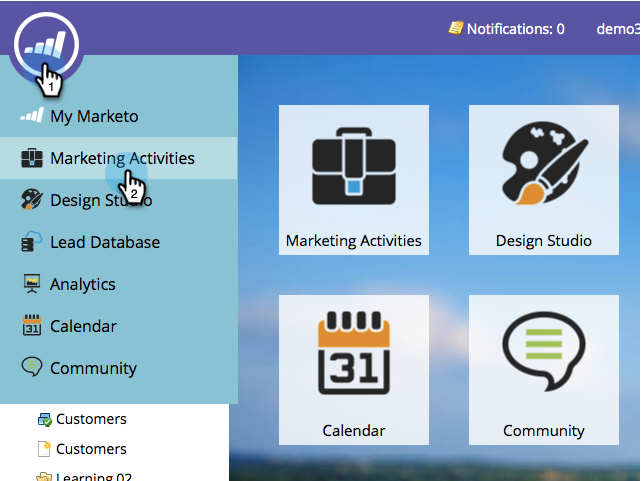
Task: Open the Calendar tile
Action: (x=354, y=370)
